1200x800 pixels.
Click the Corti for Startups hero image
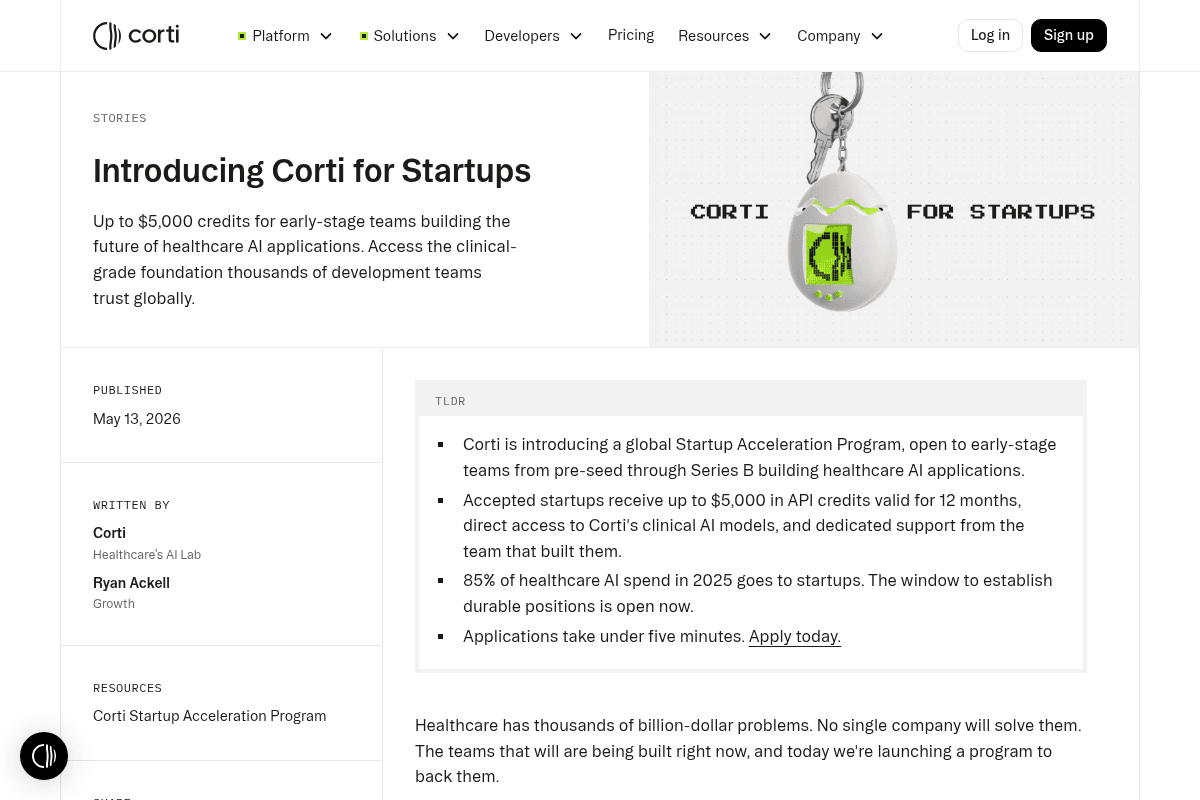click(x=894, y=209)
